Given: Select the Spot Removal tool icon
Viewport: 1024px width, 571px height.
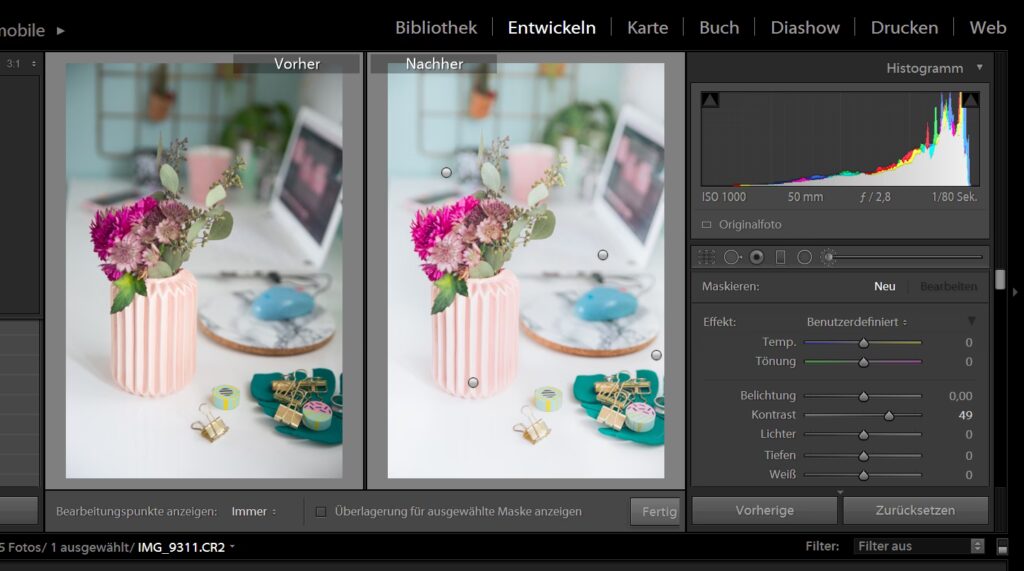Looking at the screenshot, I should click(x=732, y=257).
